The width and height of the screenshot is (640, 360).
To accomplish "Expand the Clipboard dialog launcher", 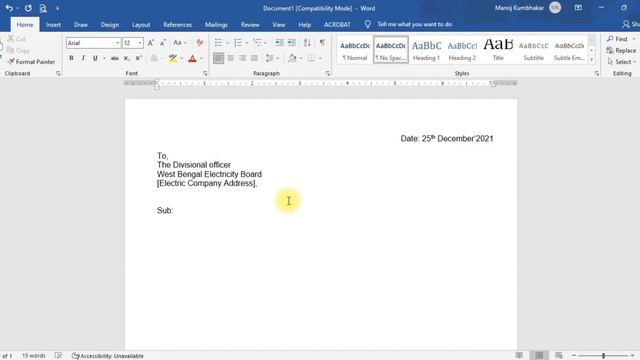I will pyautogui.click(x=58, y=73).
